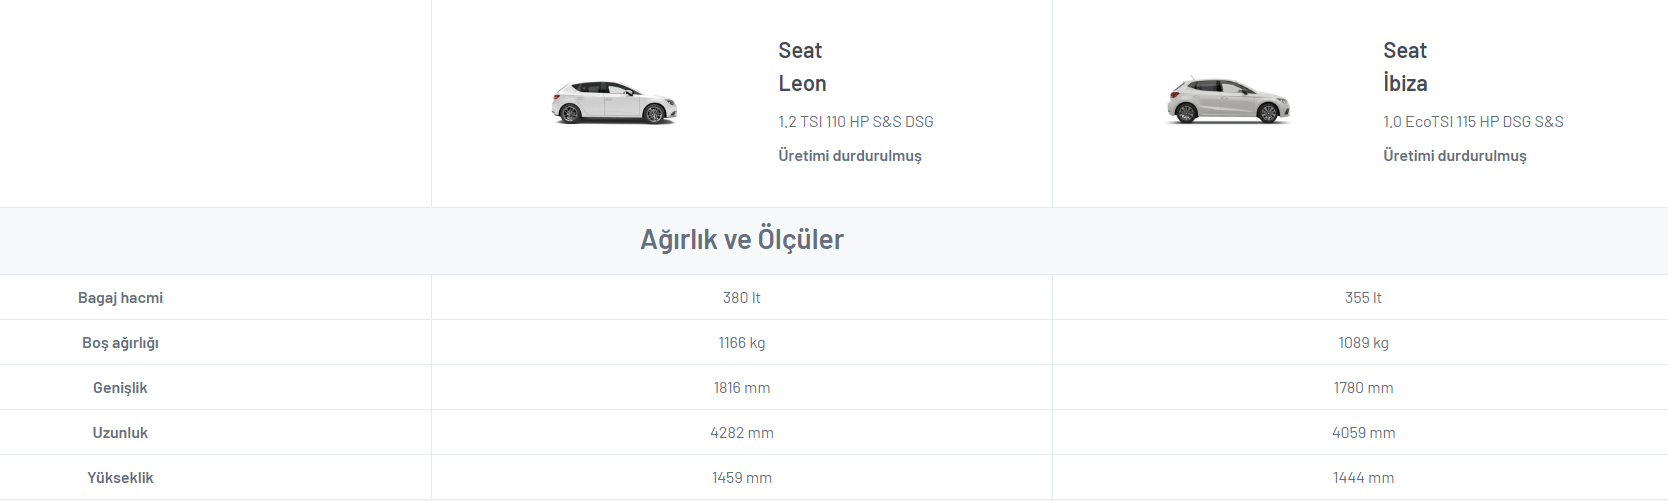The height and width of the screenshot is (501, 1668).
Task: Select the 1,0 EcoTSI 115 HP DSG S&S version
Action: 1473,122
